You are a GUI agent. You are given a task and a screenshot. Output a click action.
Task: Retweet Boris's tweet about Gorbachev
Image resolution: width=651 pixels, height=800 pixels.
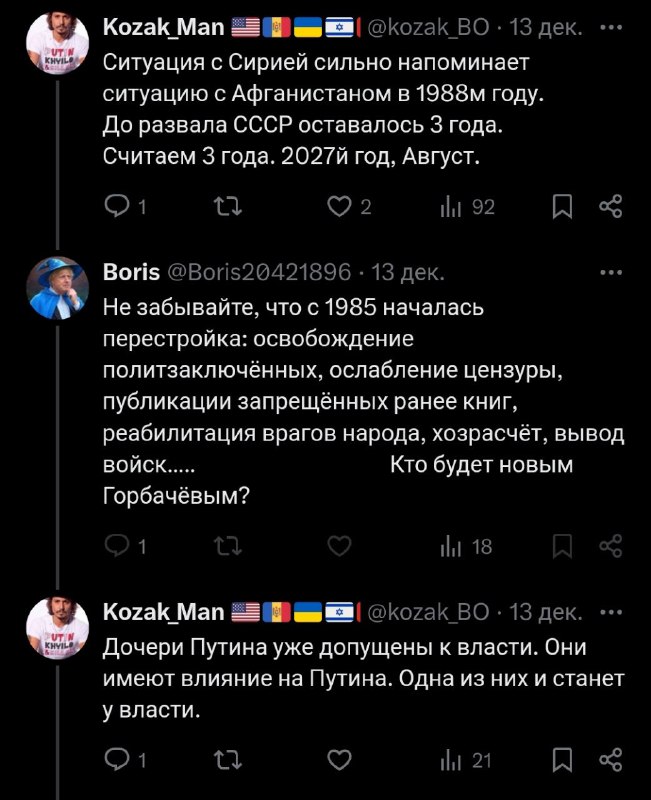click(228, 546)
